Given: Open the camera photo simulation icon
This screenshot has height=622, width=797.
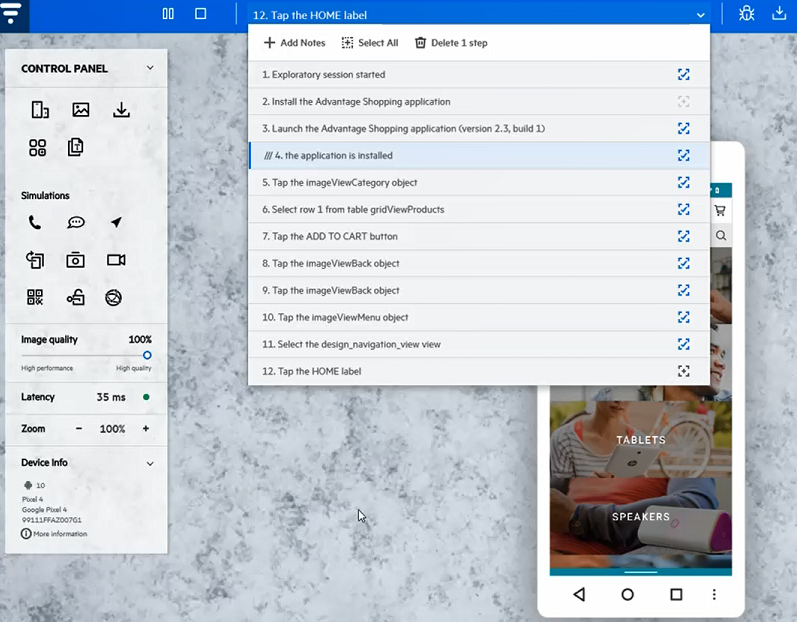Looking at the screenshot, I should coord(76,260).
